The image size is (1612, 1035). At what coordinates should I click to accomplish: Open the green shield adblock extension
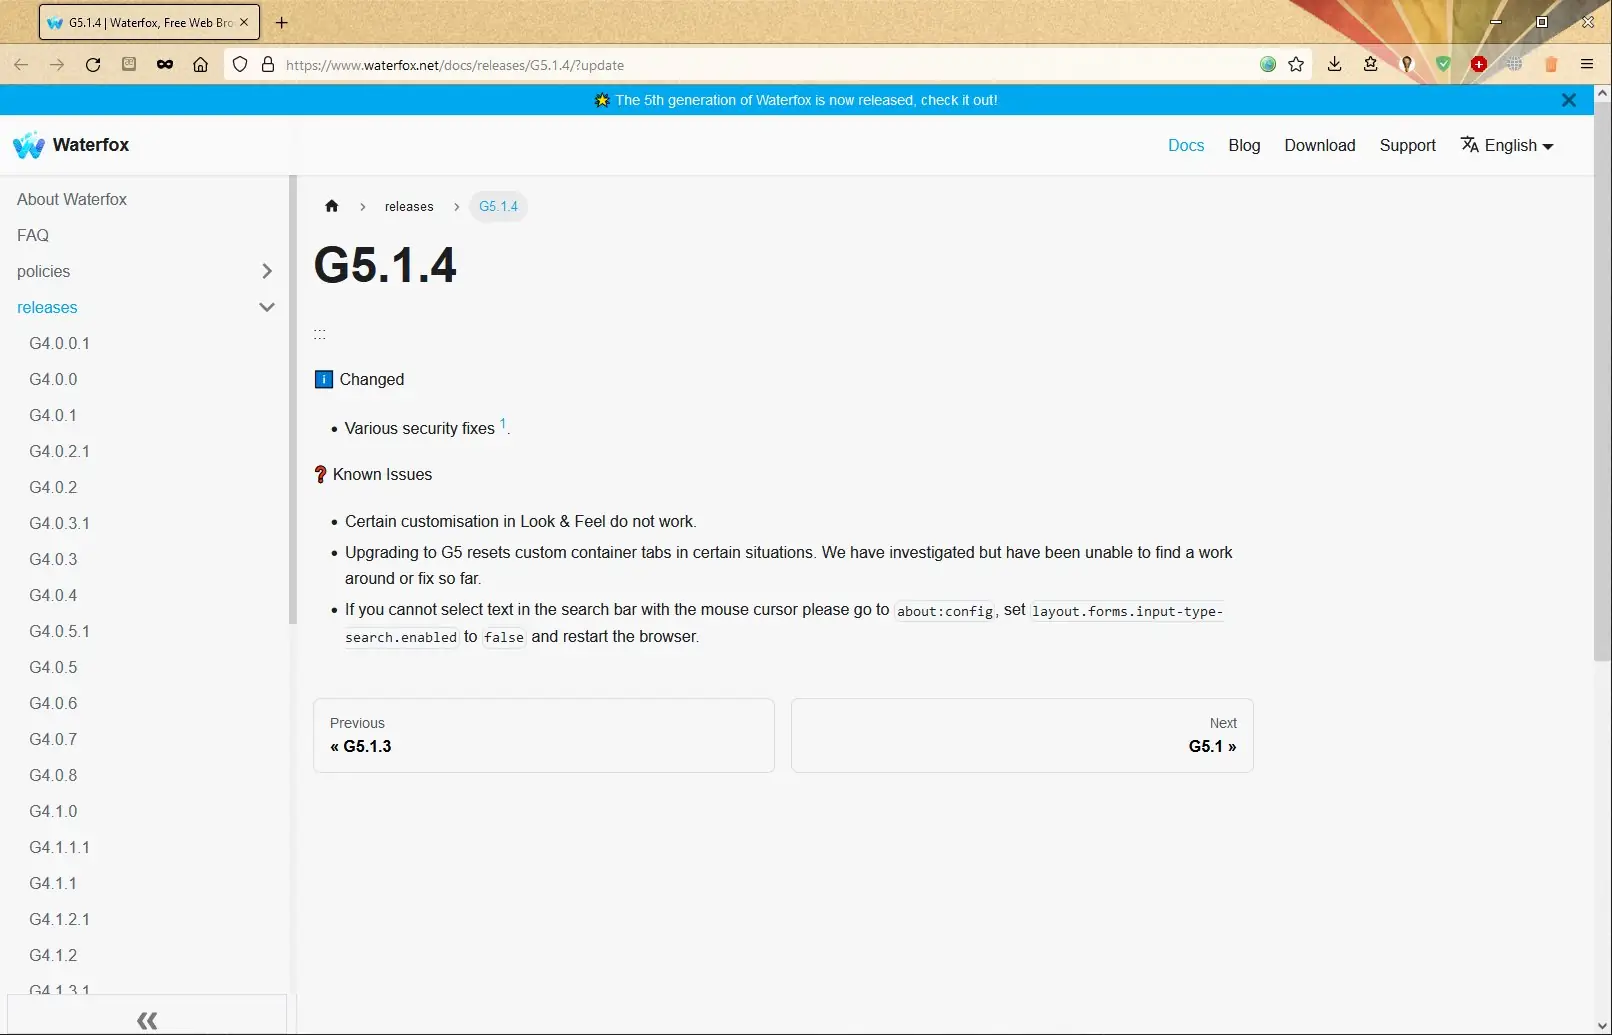[x=1443, y=65]
